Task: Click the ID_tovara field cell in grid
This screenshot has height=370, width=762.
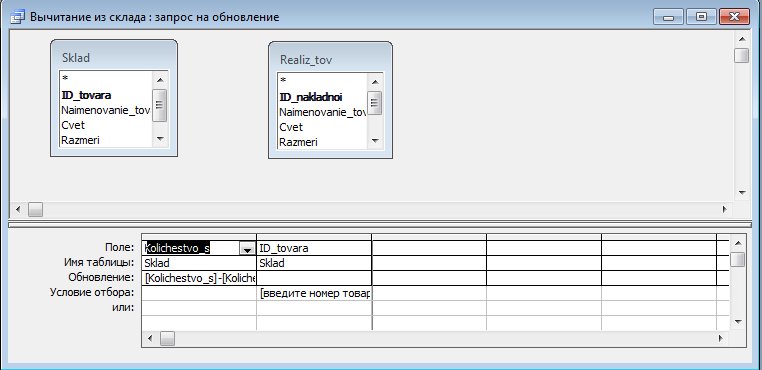Action: pyautogui.click(x=314, y=248)
